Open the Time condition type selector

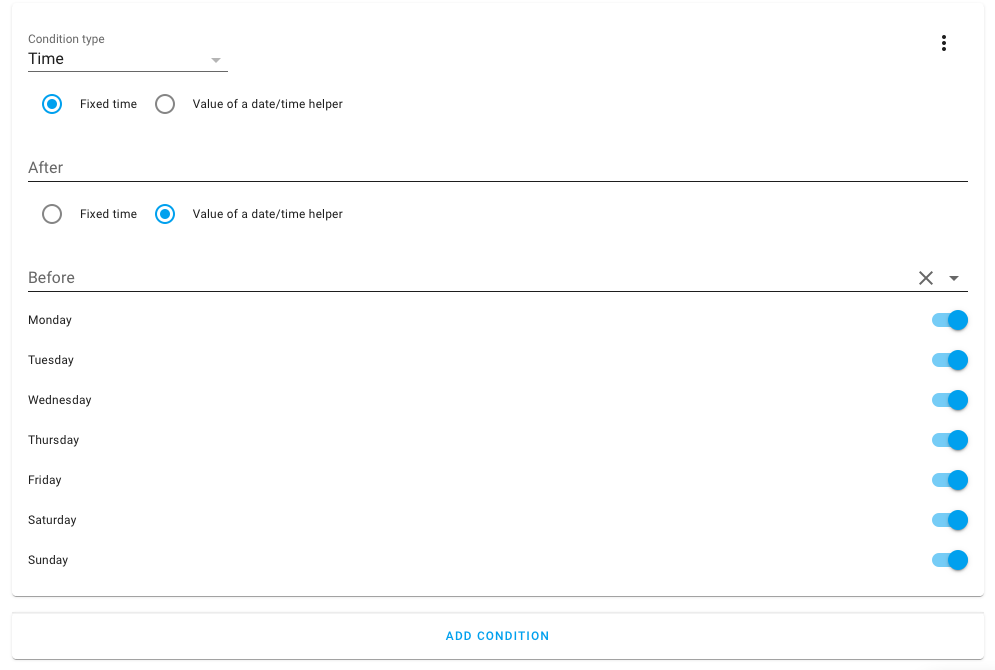coord(128,59)
